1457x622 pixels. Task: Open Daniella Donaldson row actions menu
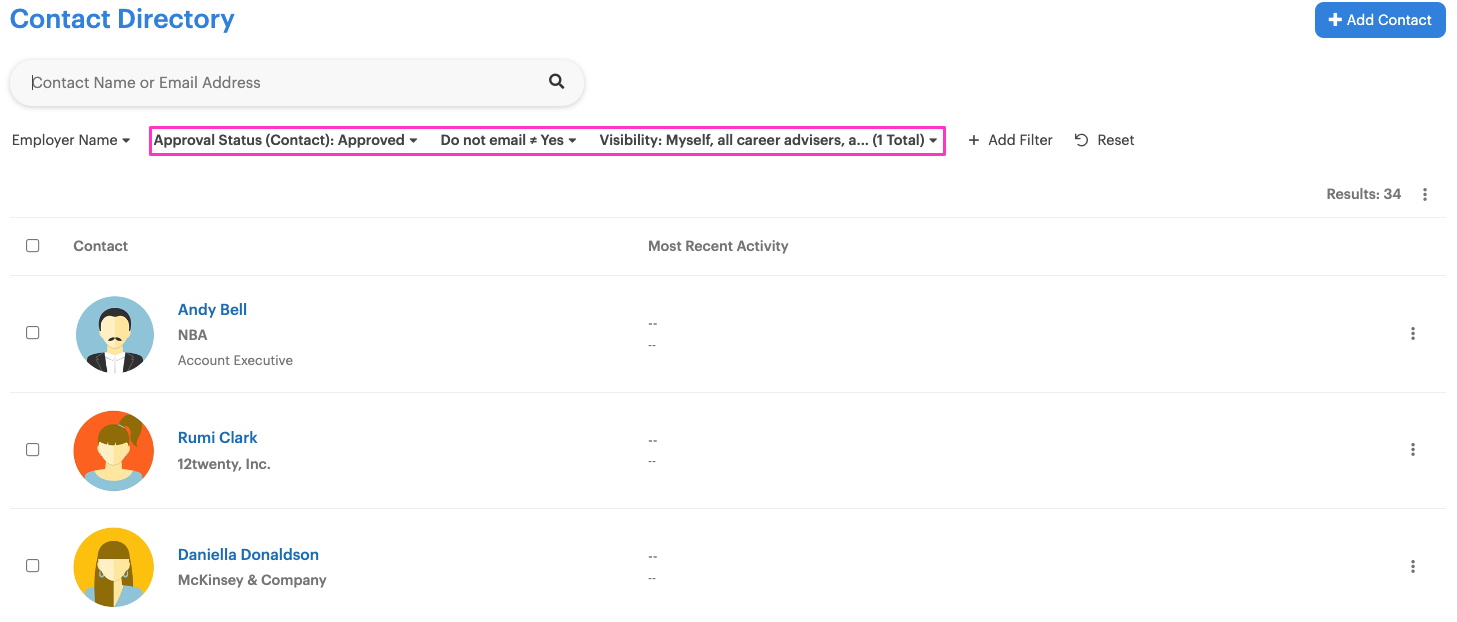1413,567
